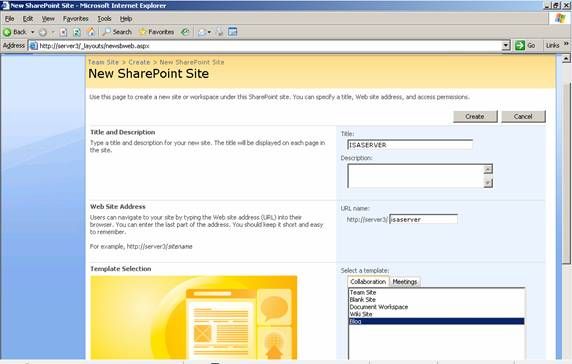The image size is (572, 364).
Task: Click the Windows flag logo icon
Action: [x=560, y=19]
